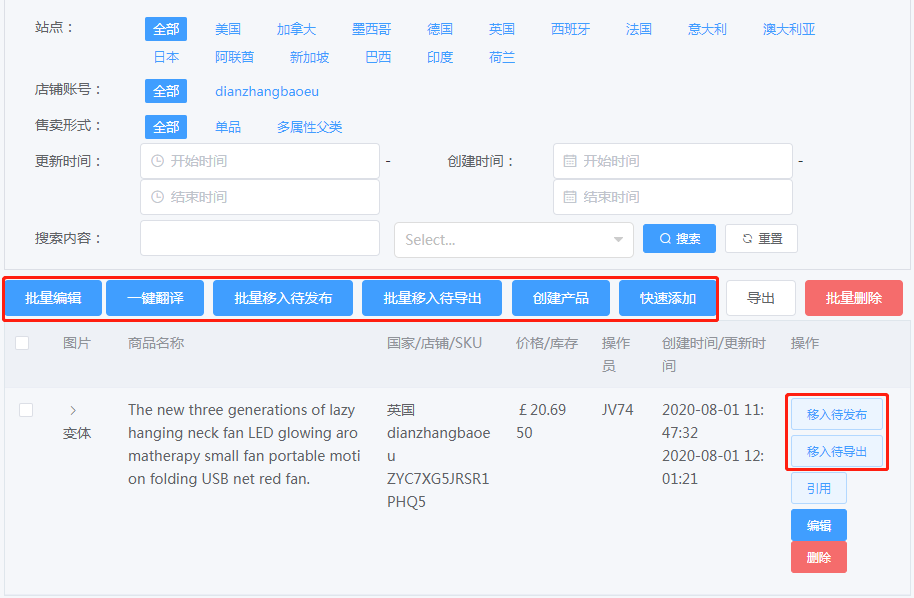
Task: Click the price £ 20.69
Action: coord(542,410)
